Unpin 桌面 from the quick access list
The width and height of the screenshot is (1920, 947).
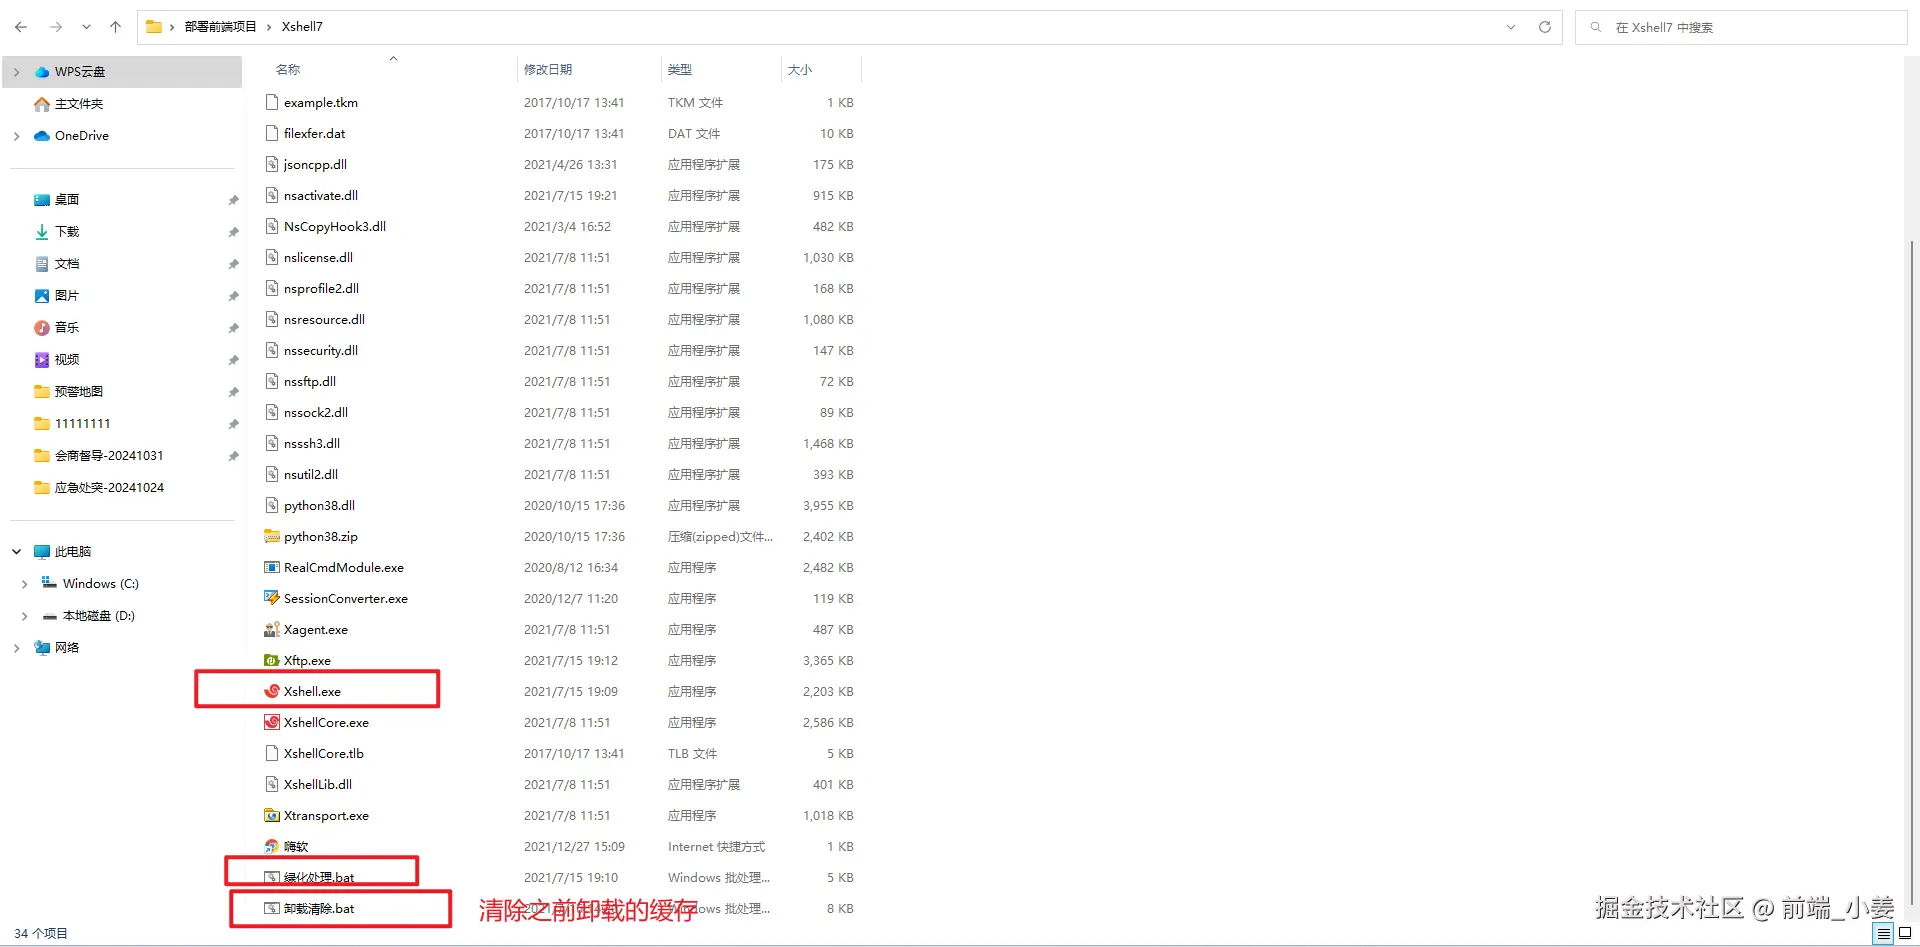click(232, 200)
